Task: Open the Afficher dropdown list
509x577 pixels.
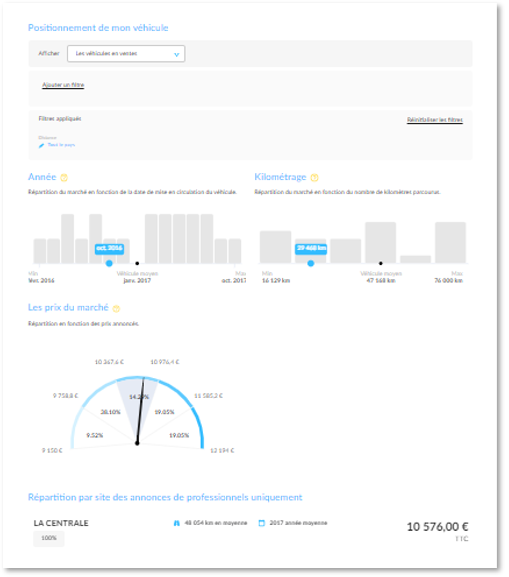Action: 126,54
